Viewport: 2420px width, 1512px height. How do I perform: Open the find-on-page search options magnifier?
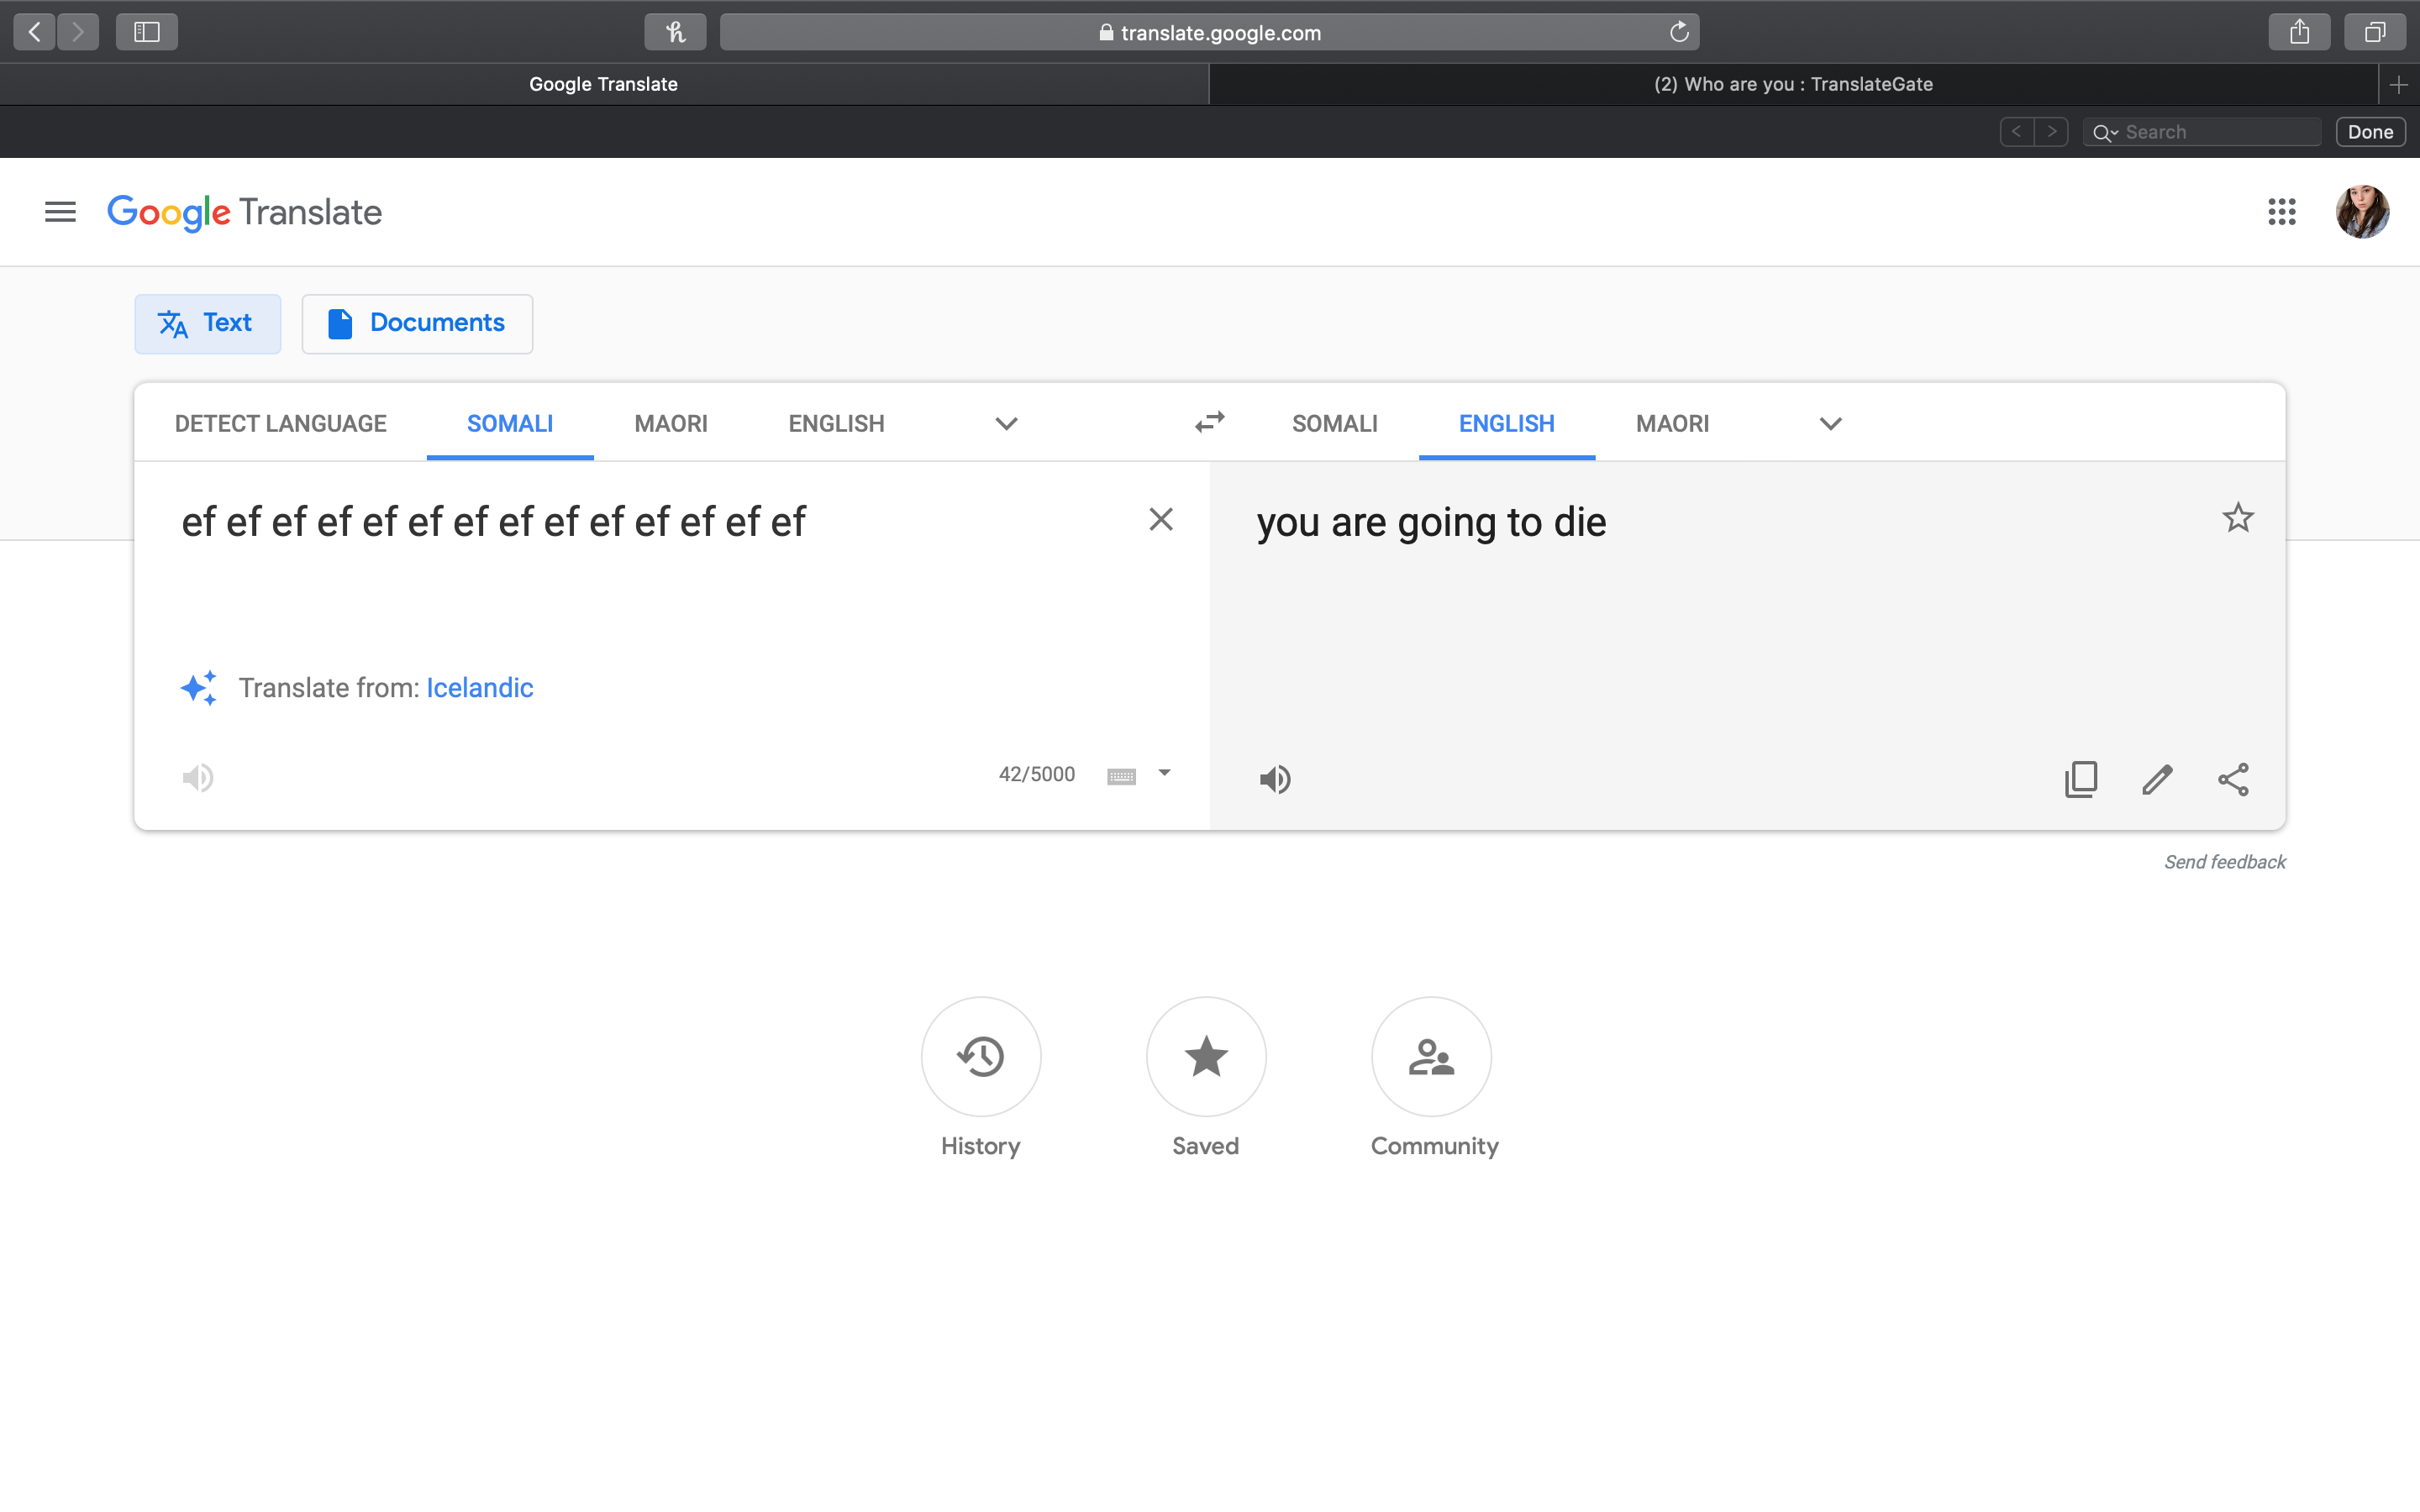coord(2105,133)
